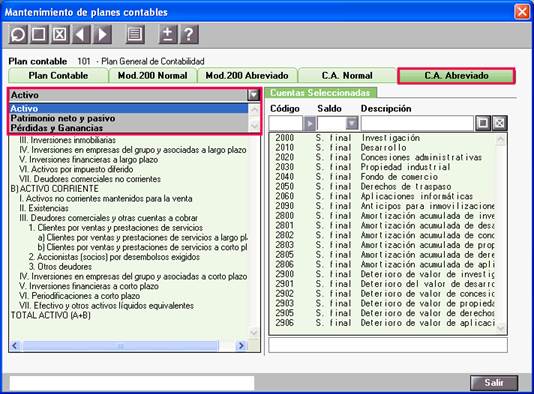
Task: Select VII. Efectivo y otros activos líquidos
Action: [106, 305]
